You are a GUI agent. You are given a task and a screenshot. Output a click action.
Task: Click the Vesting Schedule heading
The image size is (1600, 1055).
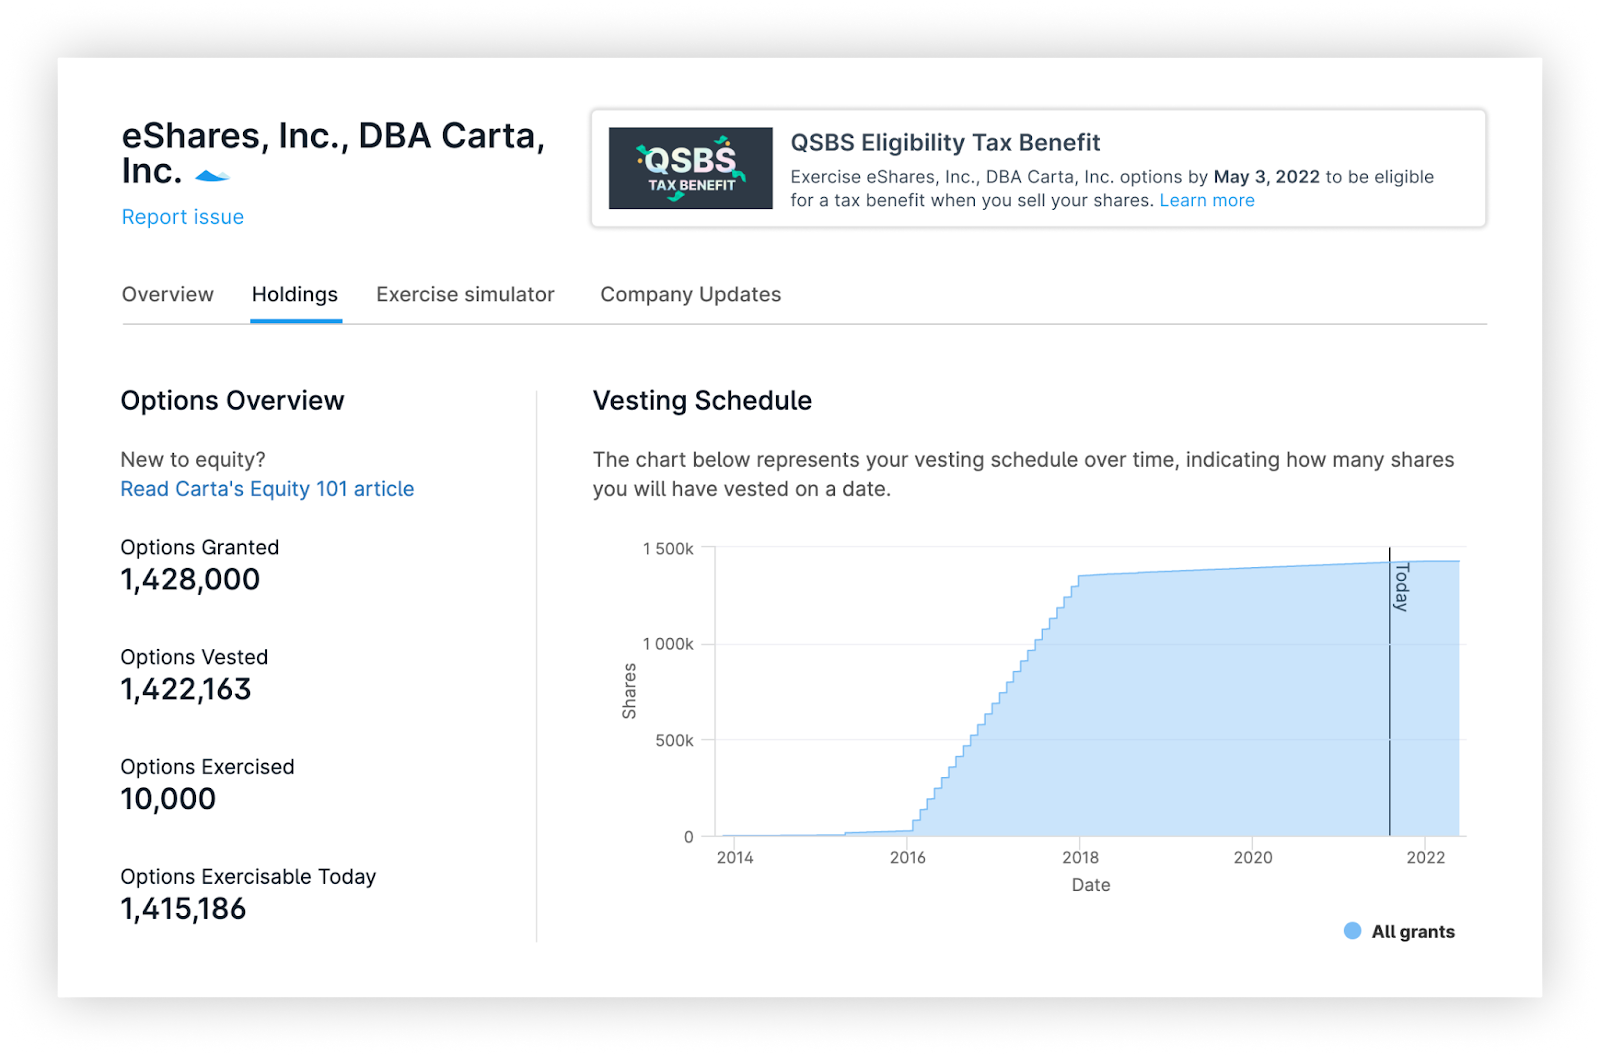[x=702, y=401]
